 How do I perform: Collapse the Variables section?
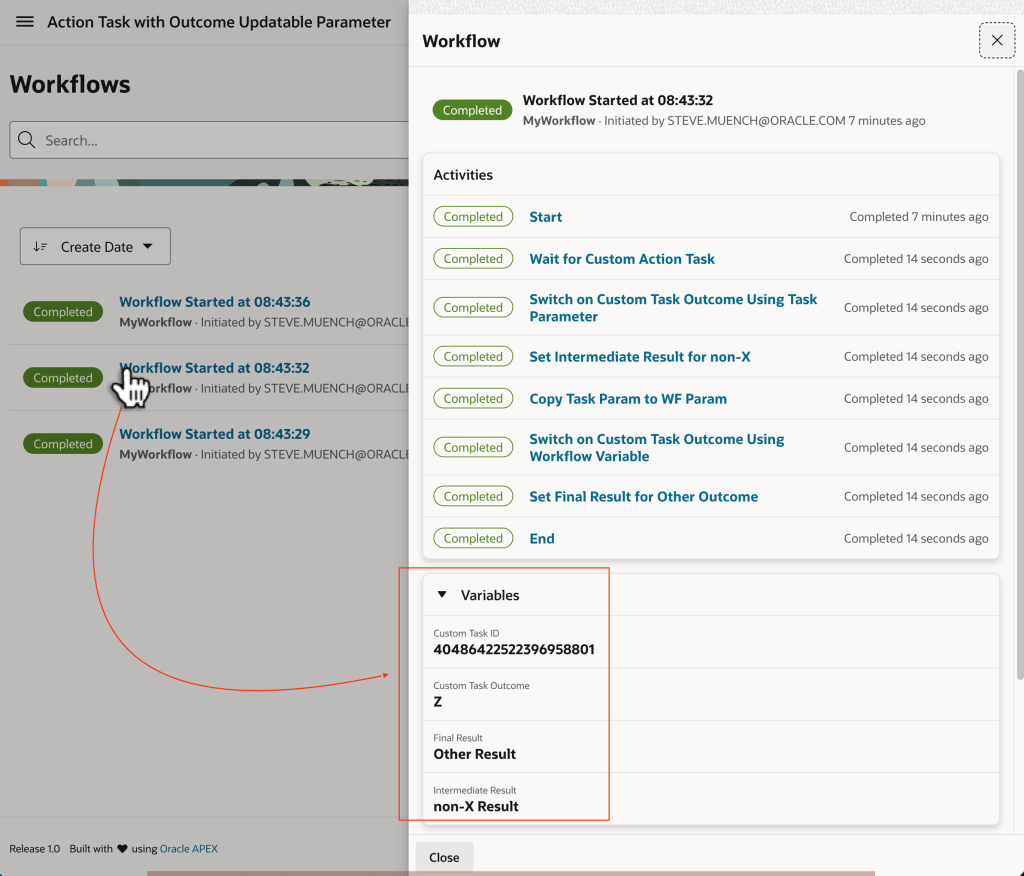coord(442,595)
